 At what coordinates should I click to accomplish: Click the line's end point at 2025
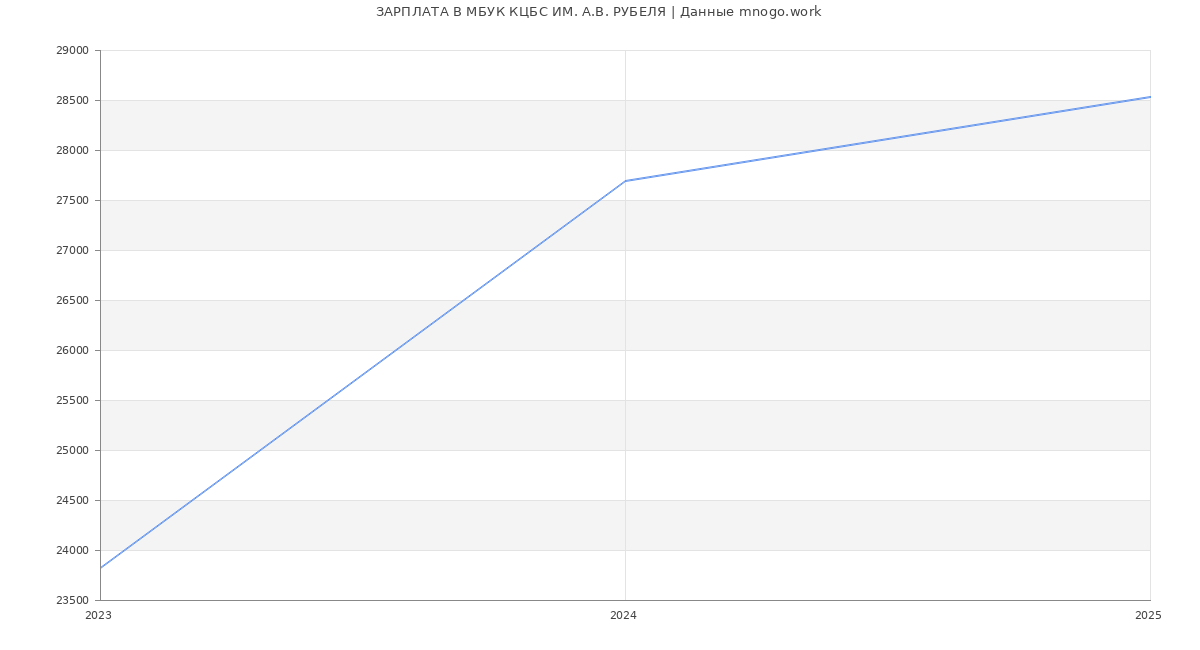click(1150, 97)
